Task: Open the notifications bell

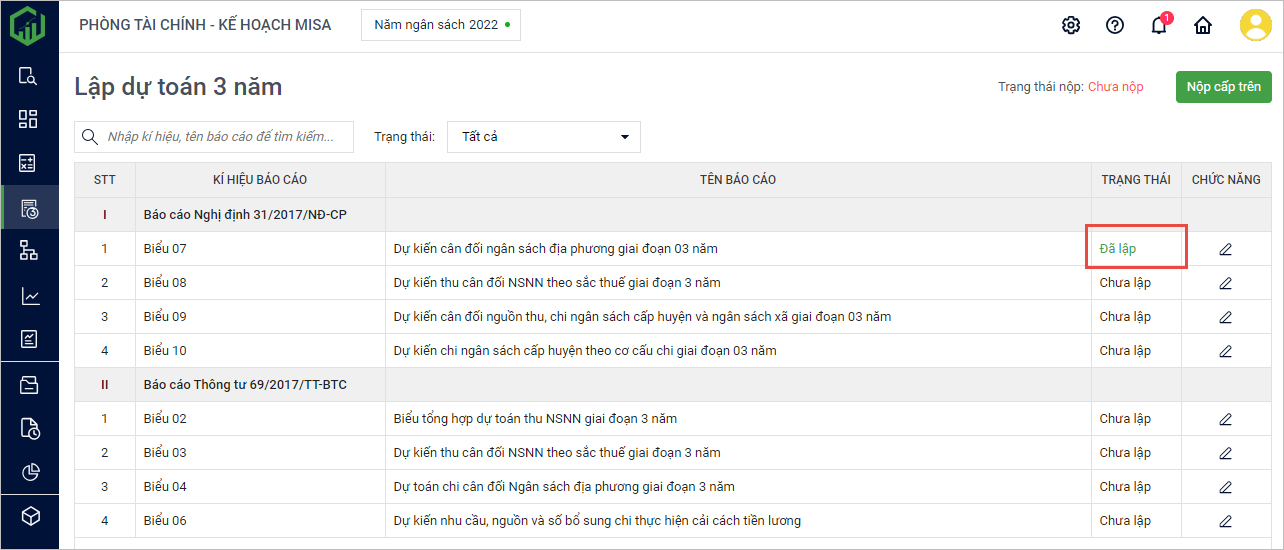Action: coord(1159,26)
